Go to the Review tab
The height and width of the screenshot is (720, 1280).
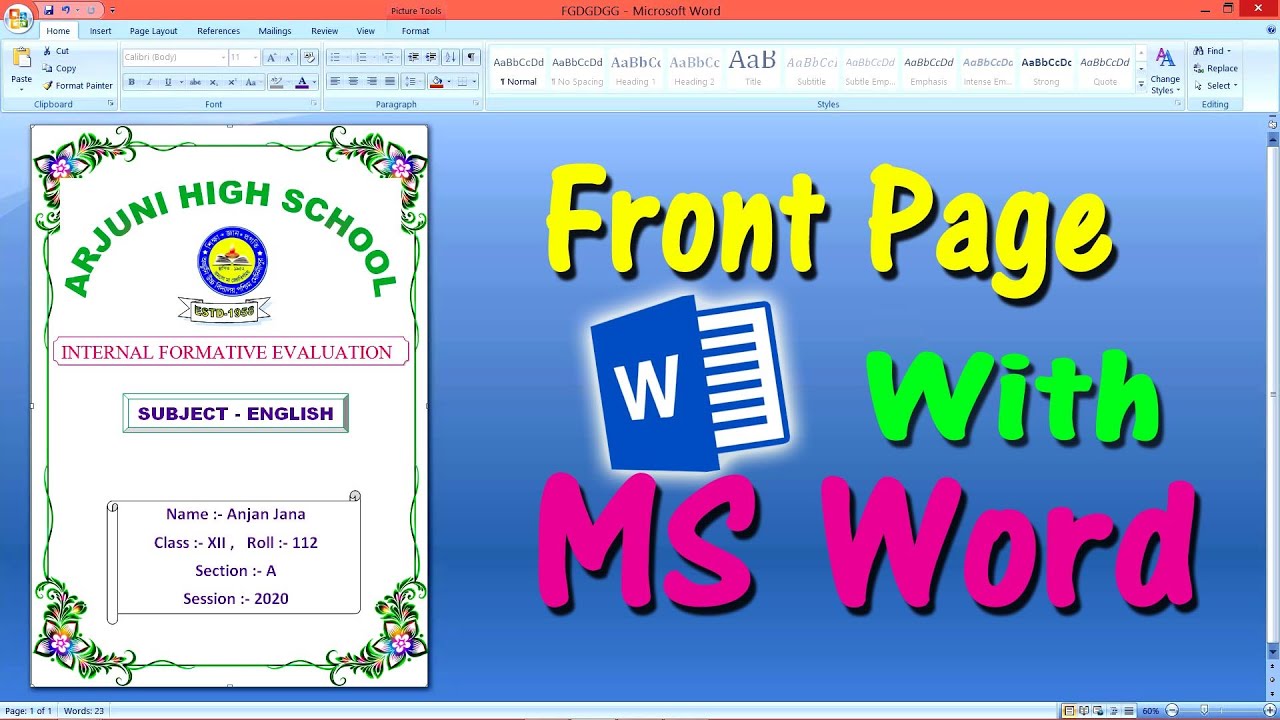[324, 31]
